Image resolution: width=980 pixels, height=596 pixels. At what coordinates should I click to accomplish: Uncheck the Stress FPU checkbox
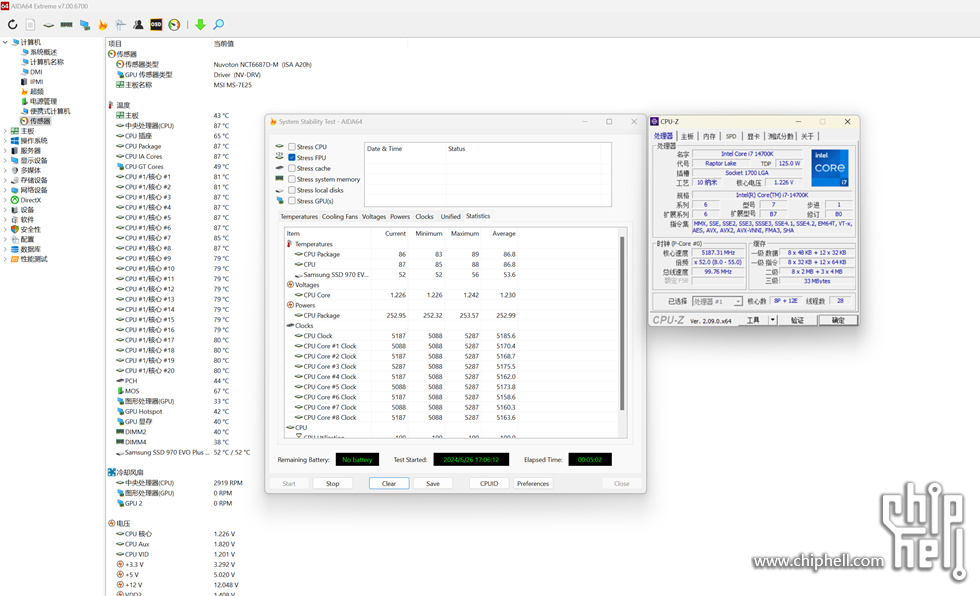click(292, 157)
